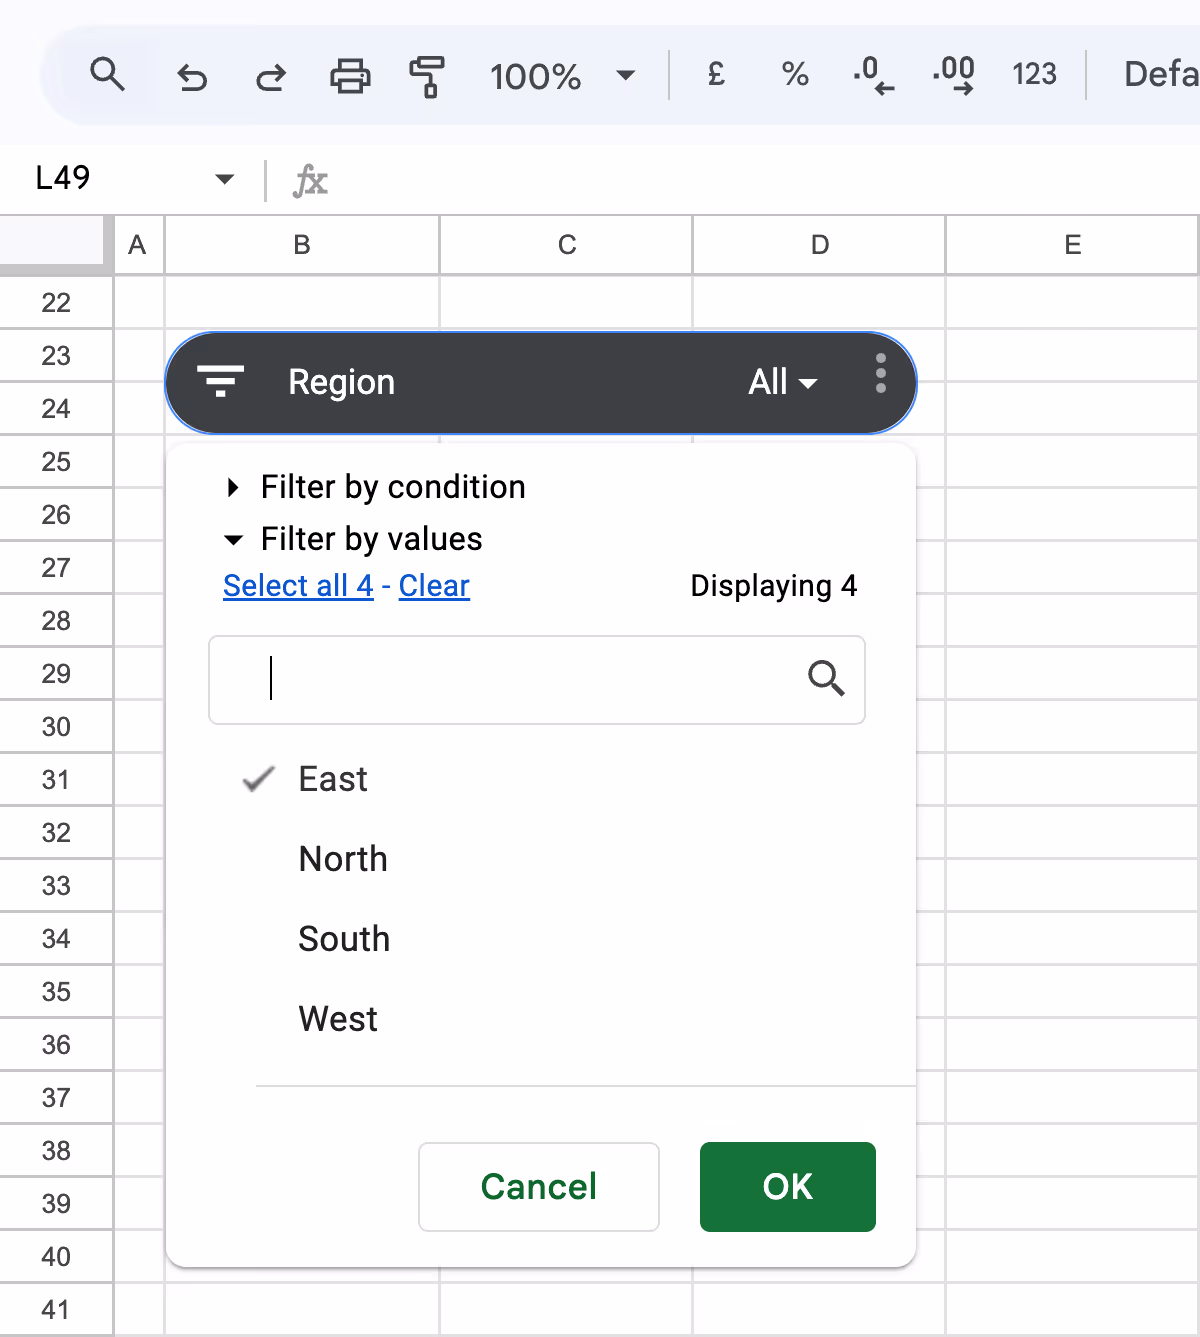Click the filter values search field
Screen dimensions: 1200x1337
click(537, 680)
